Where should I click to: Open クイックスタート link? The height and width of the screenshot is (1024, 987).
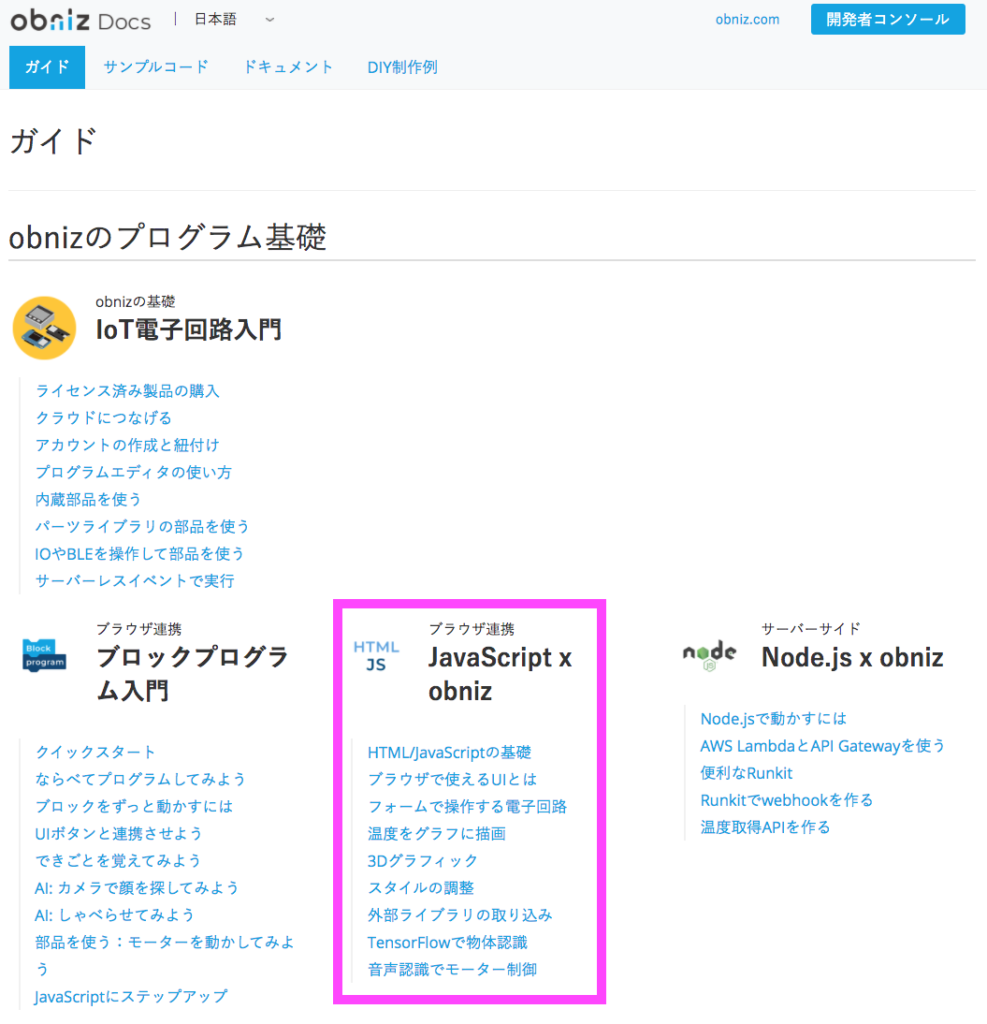(95, 752)
